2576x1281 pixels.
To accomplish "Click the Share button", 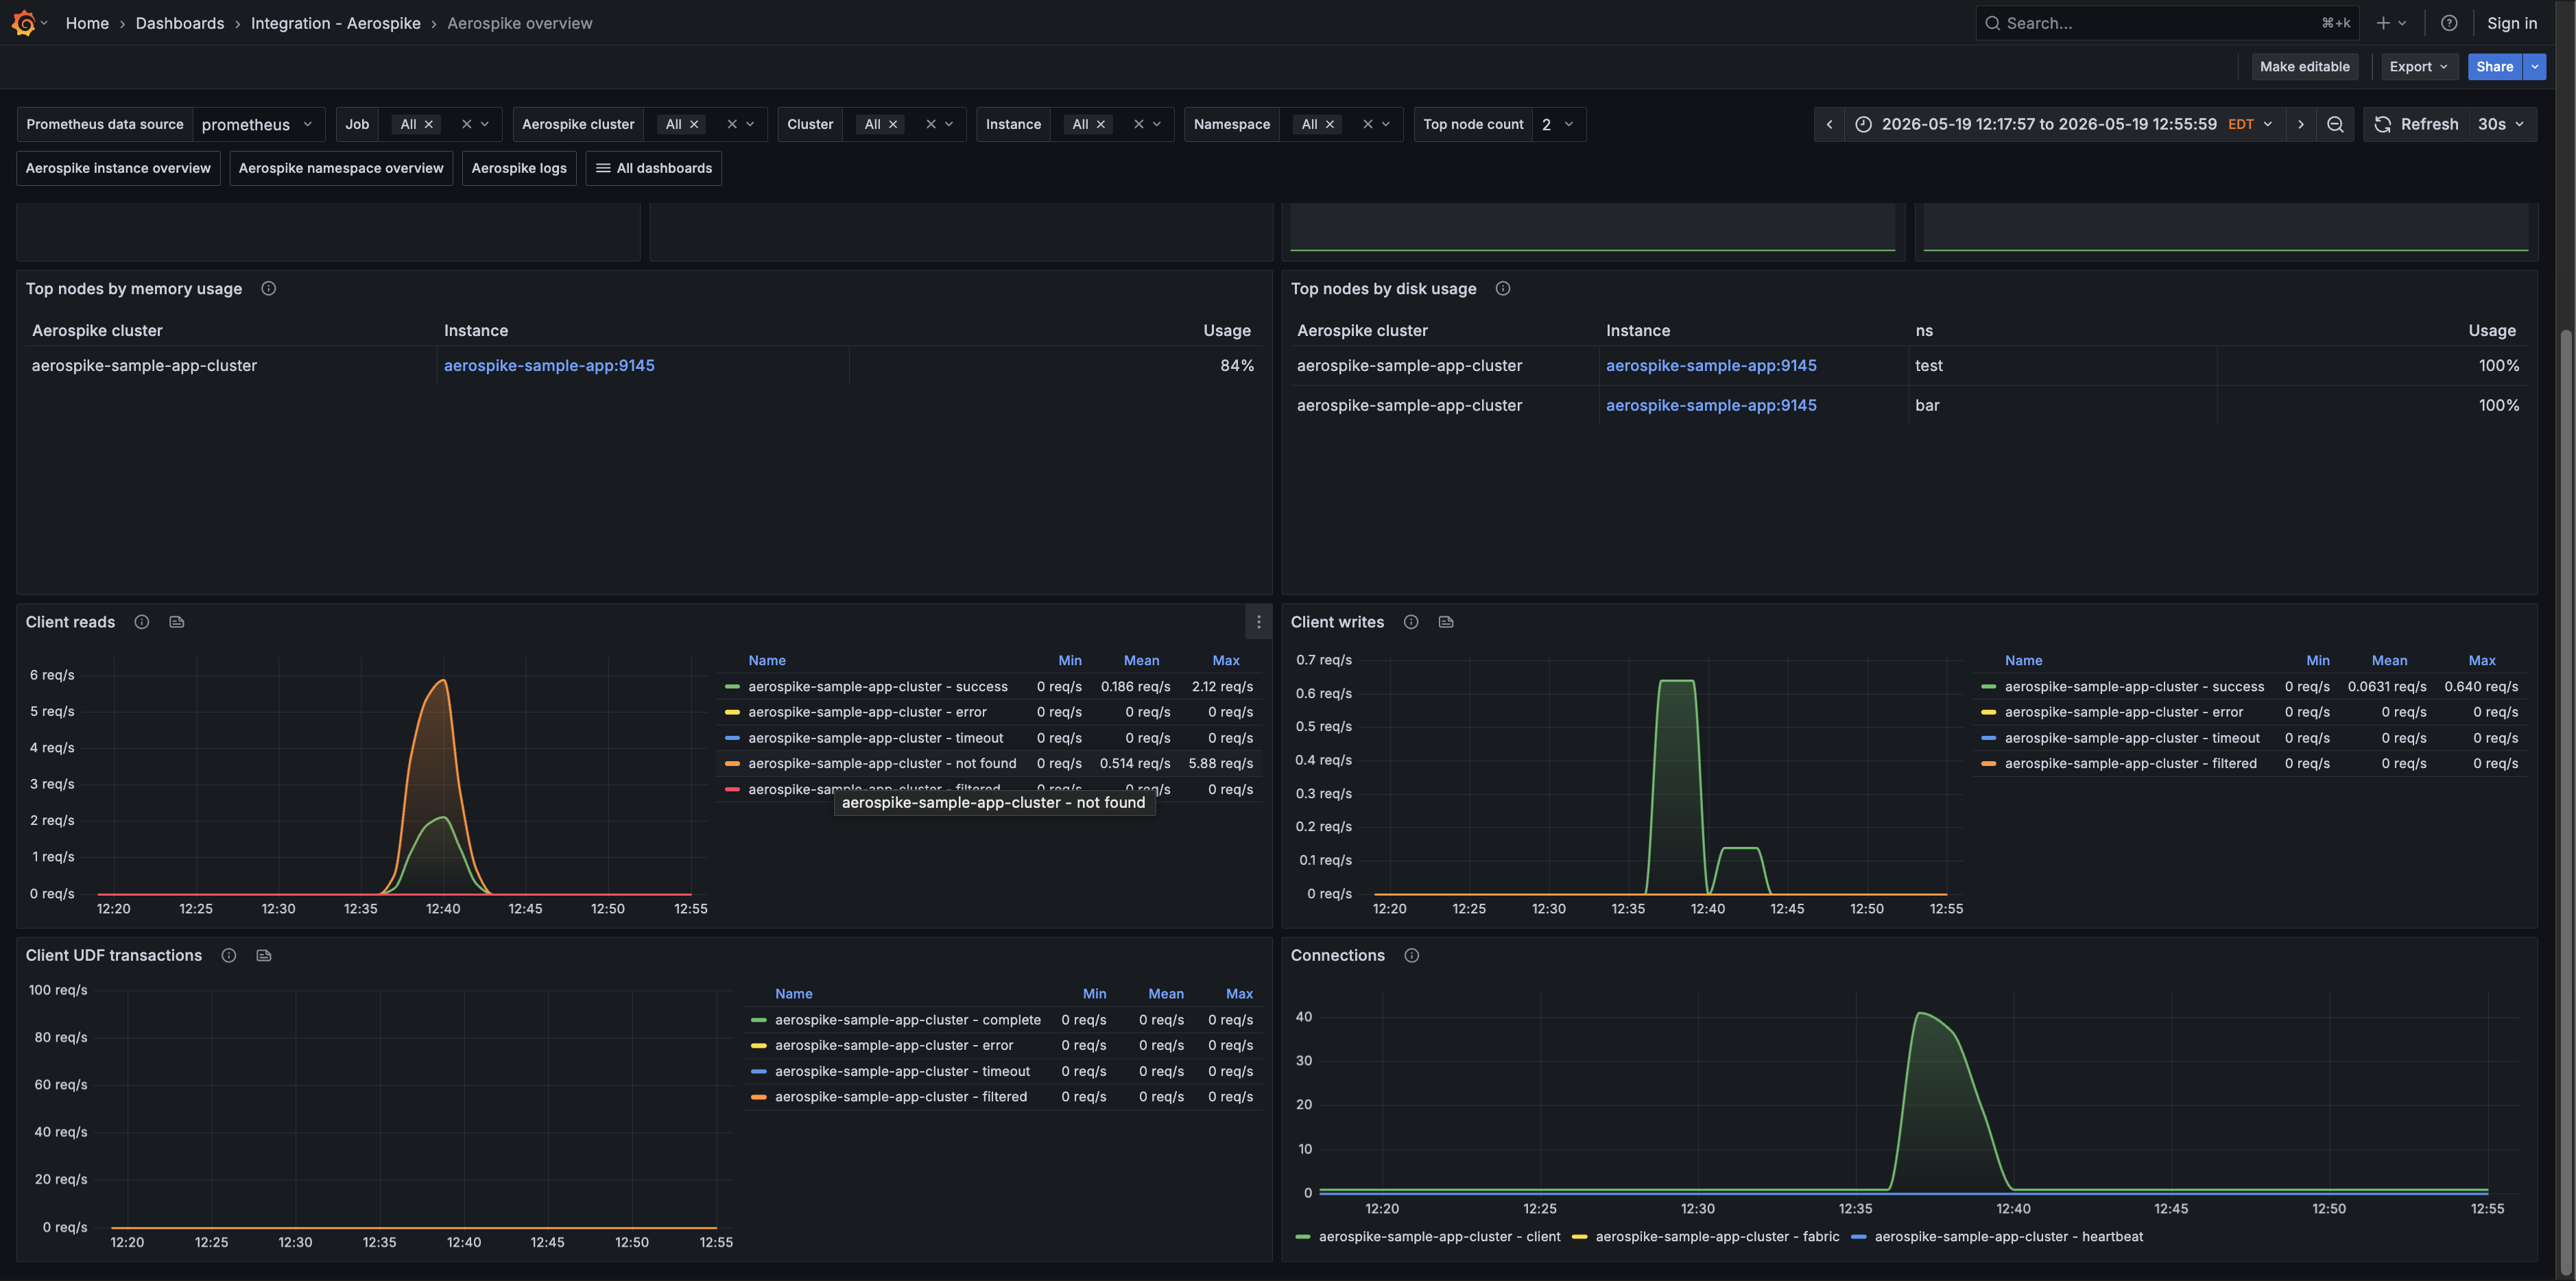I will (2494, 67).
